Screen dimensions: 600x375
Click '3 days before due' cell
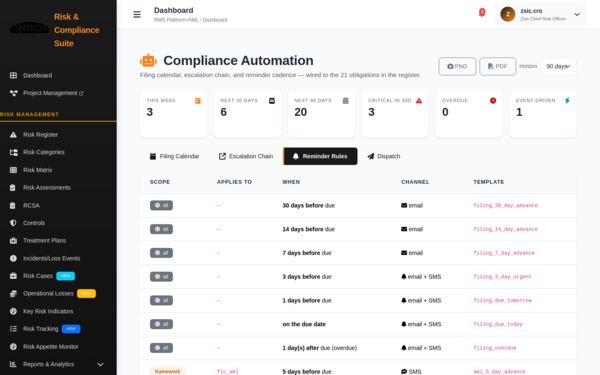307,277
